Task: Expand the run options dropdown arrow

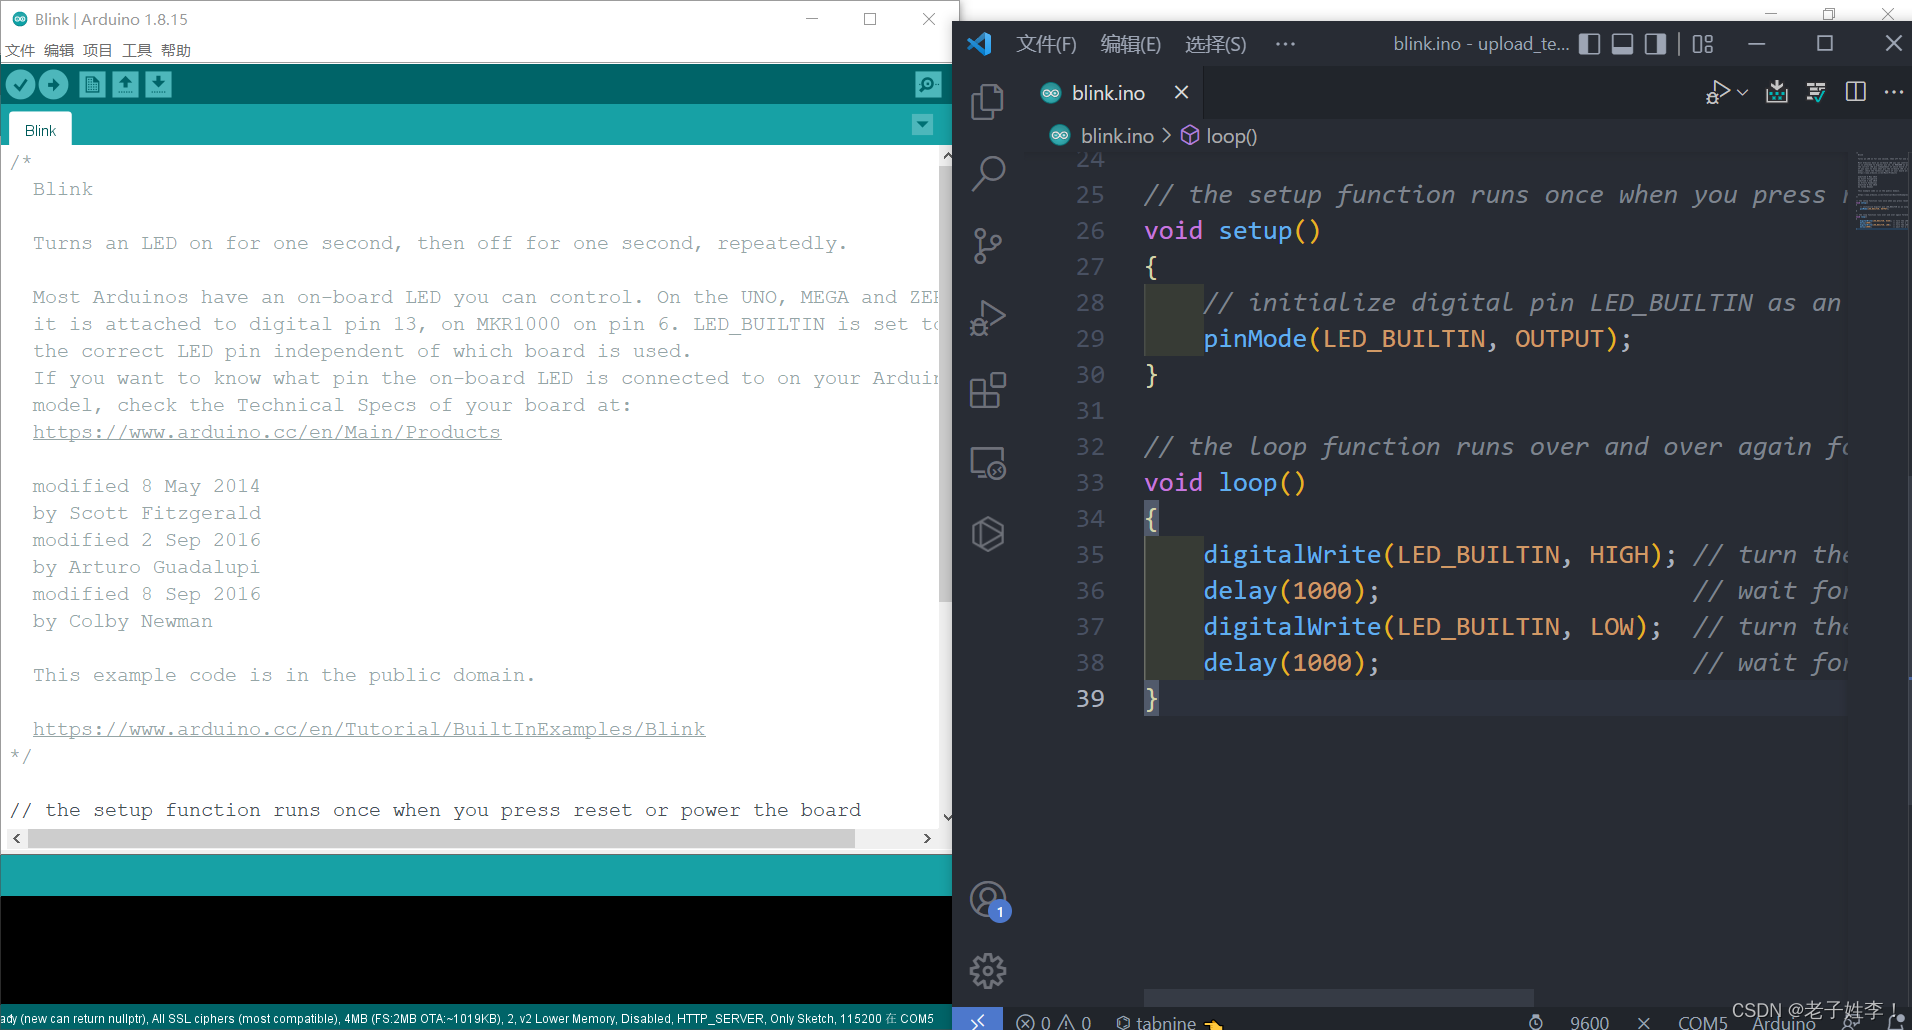Action: pos(1743,92)
